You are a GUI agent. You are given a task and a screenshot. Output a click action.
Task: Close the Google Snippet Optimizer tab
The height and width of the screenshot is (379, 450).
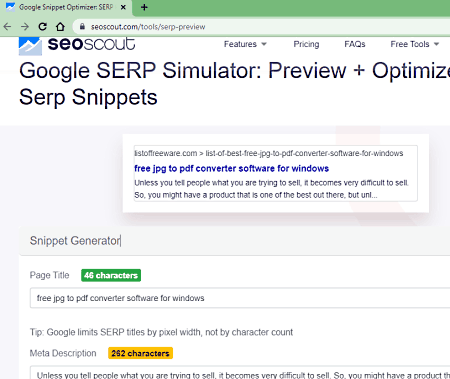pos(123,7)
